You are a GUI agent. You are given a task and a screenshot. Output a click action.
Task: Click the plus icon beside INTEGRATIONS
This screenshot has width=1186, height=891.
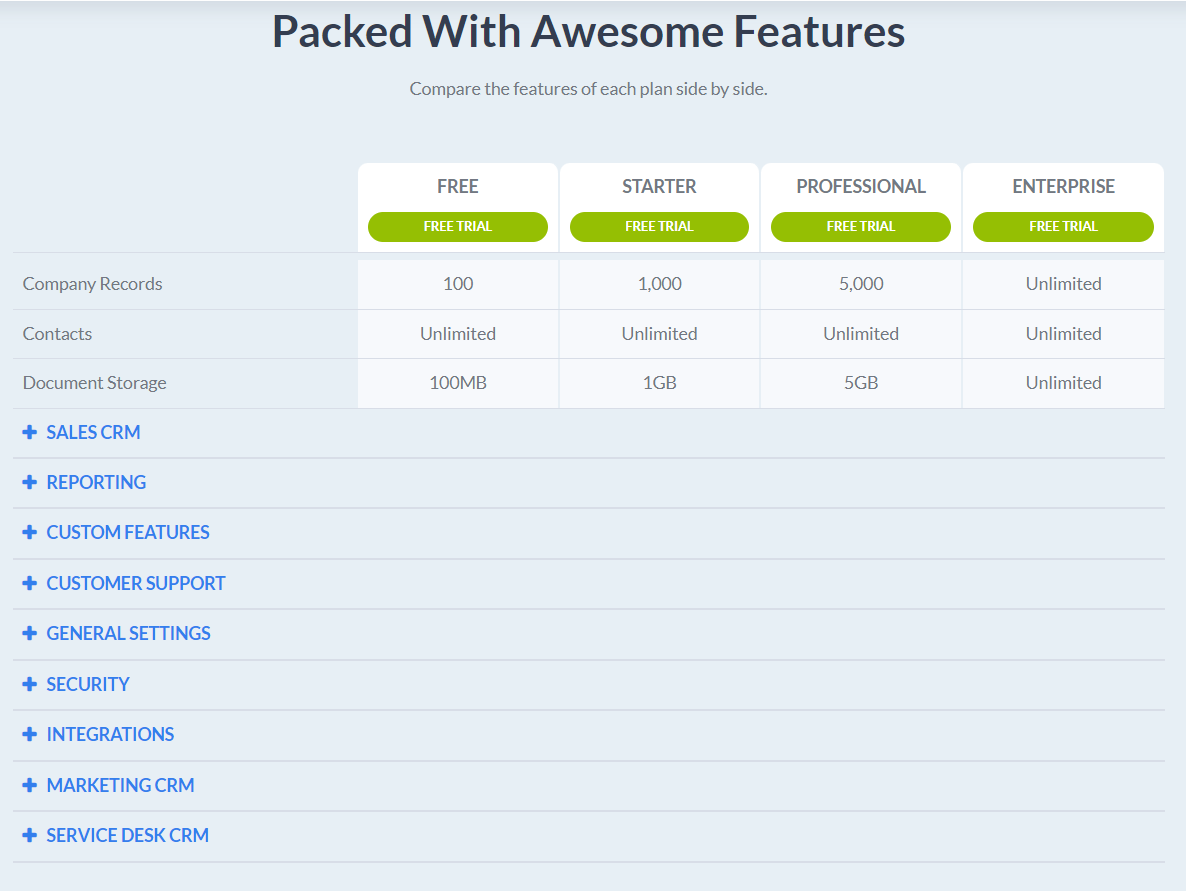(29, 735)
